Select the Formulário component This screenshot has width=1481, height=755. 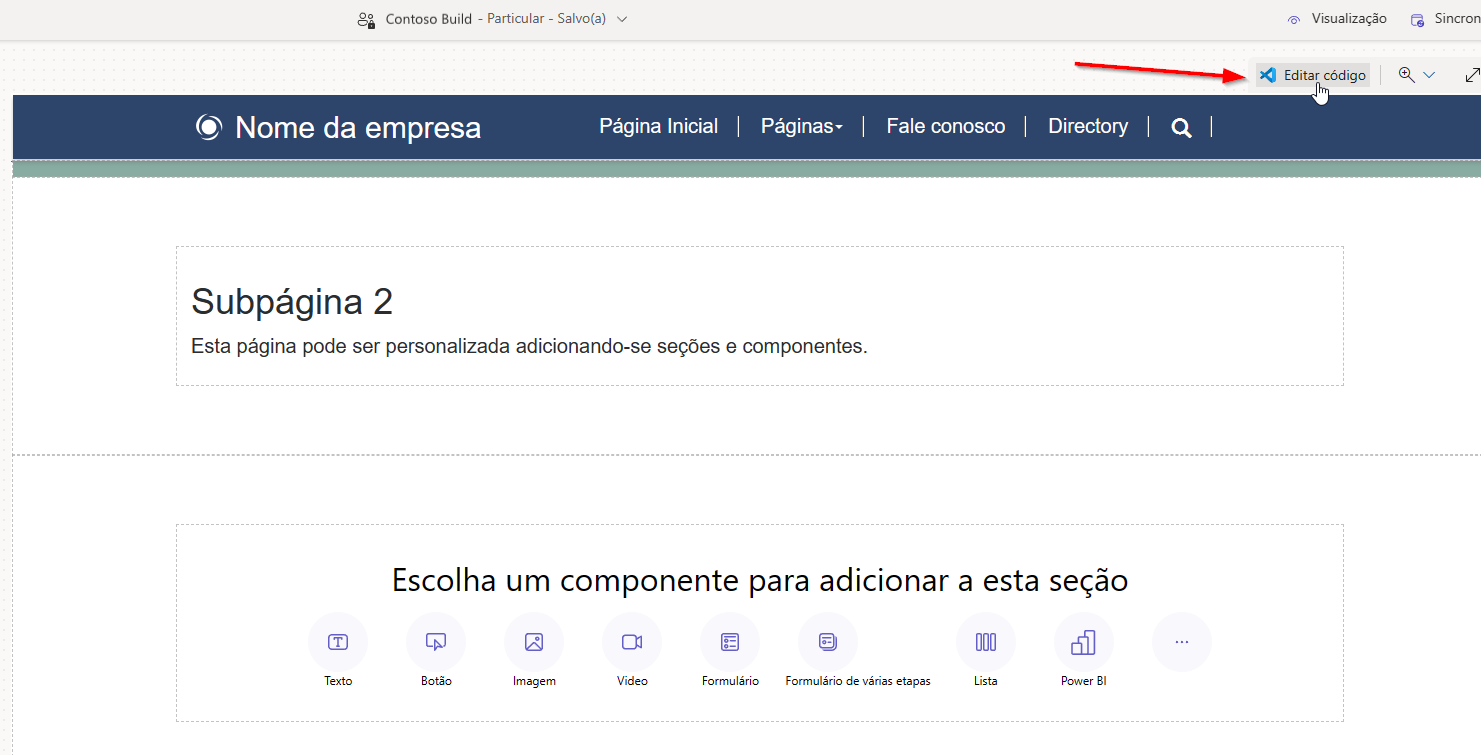coord(729,642)
